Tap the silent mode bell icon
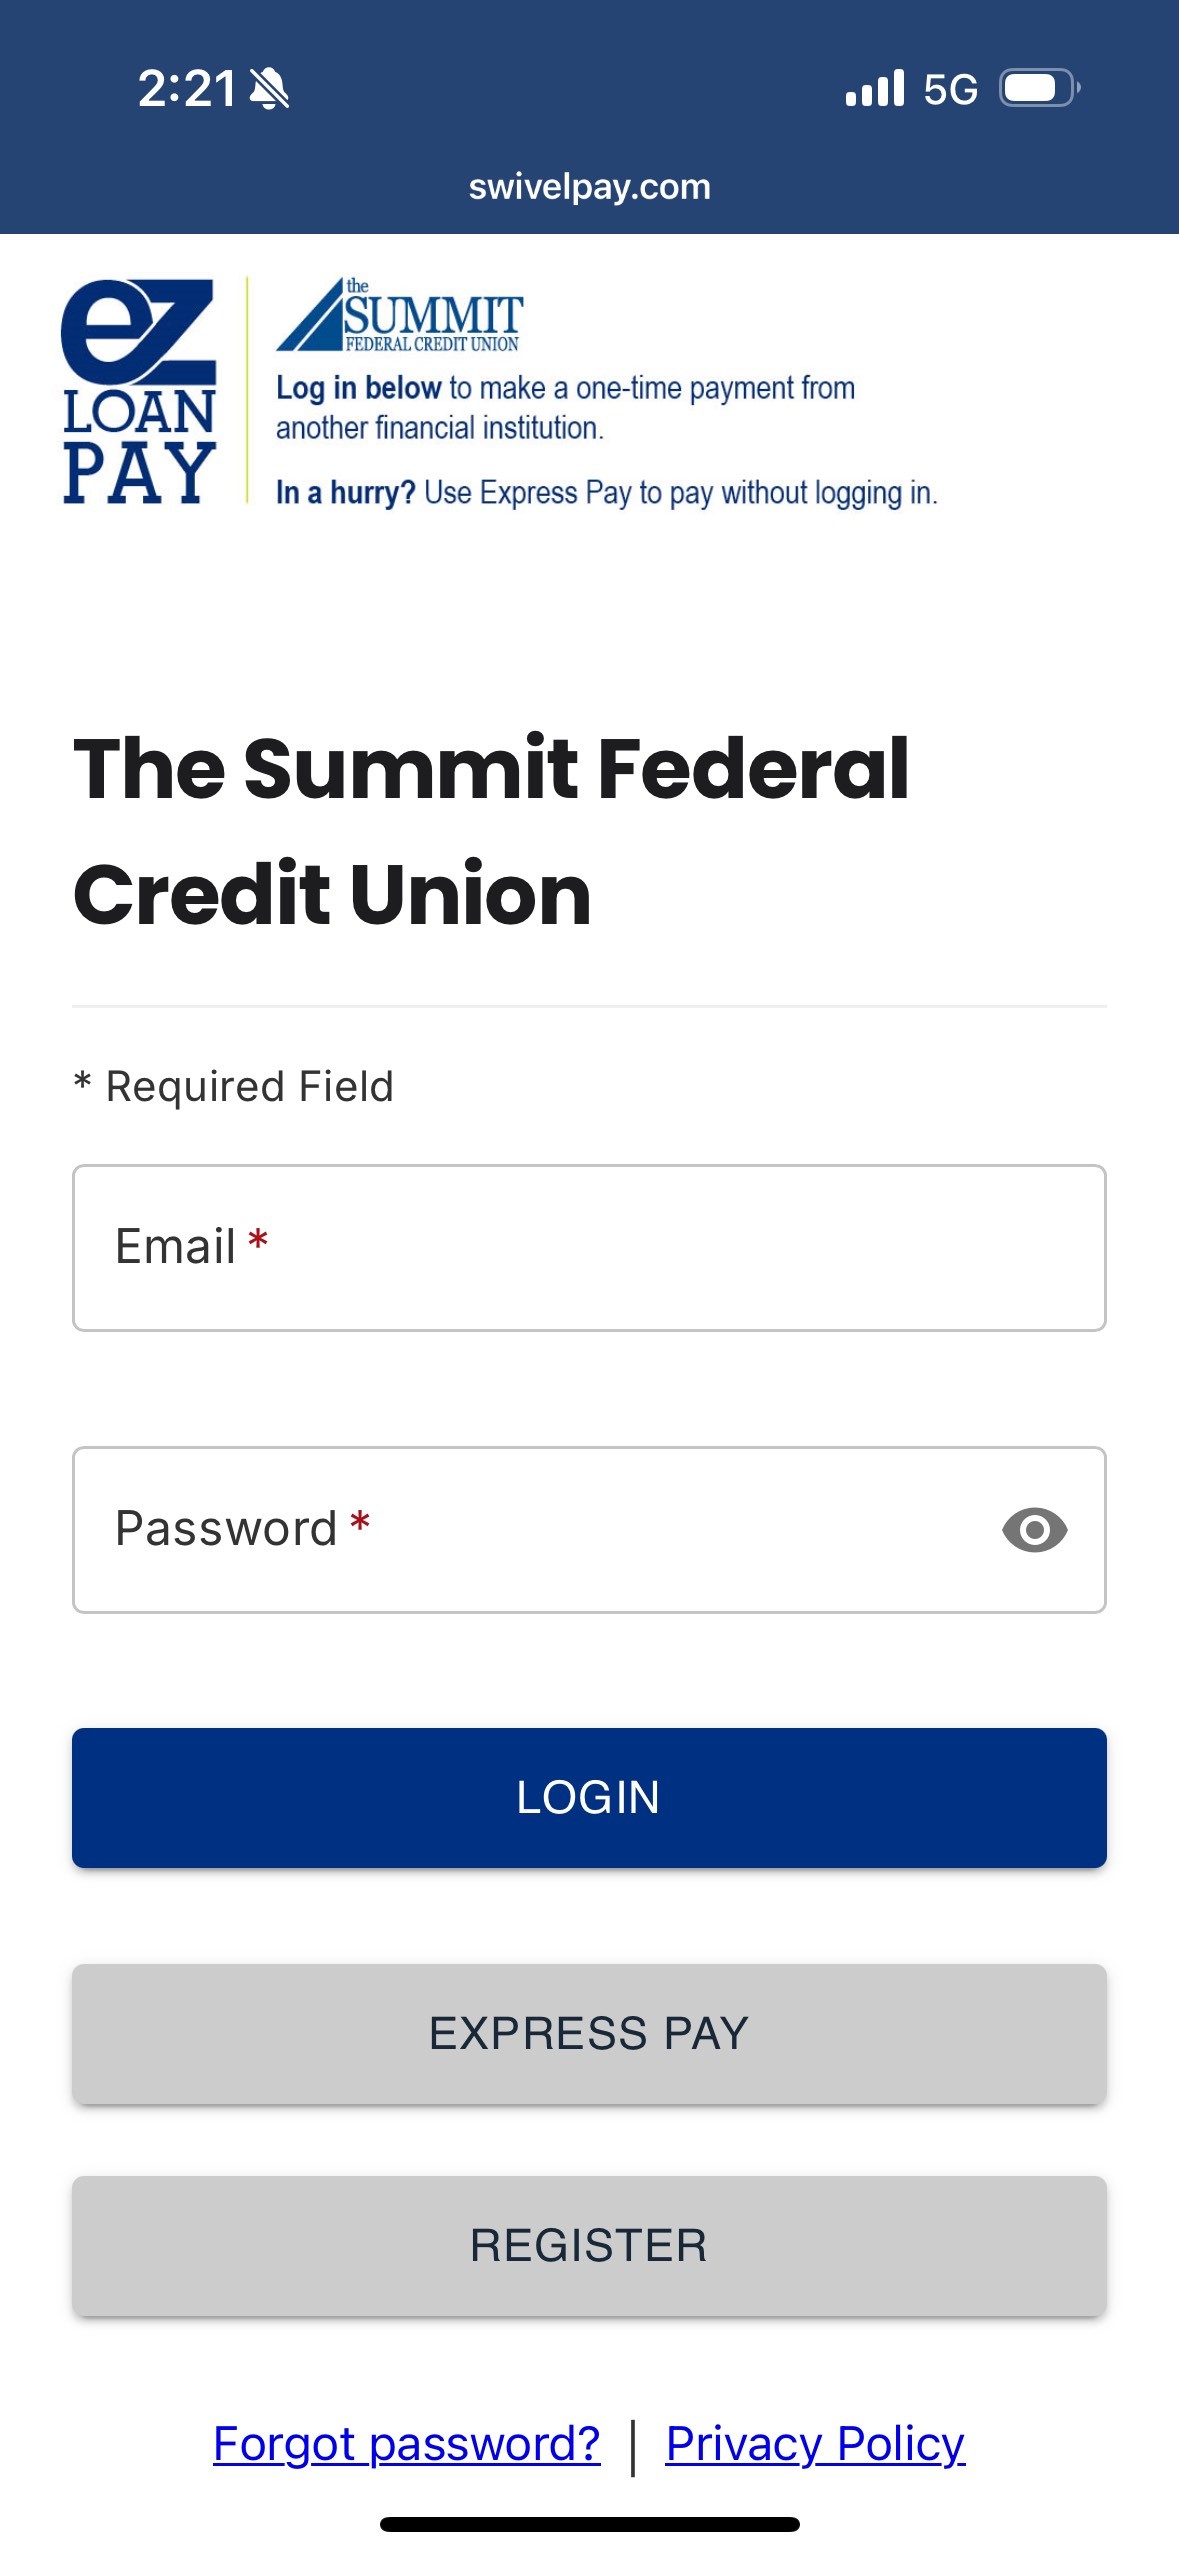The width and height of the screenshot is (1179, 2556). pyautogui.click(x=269, y=89)
